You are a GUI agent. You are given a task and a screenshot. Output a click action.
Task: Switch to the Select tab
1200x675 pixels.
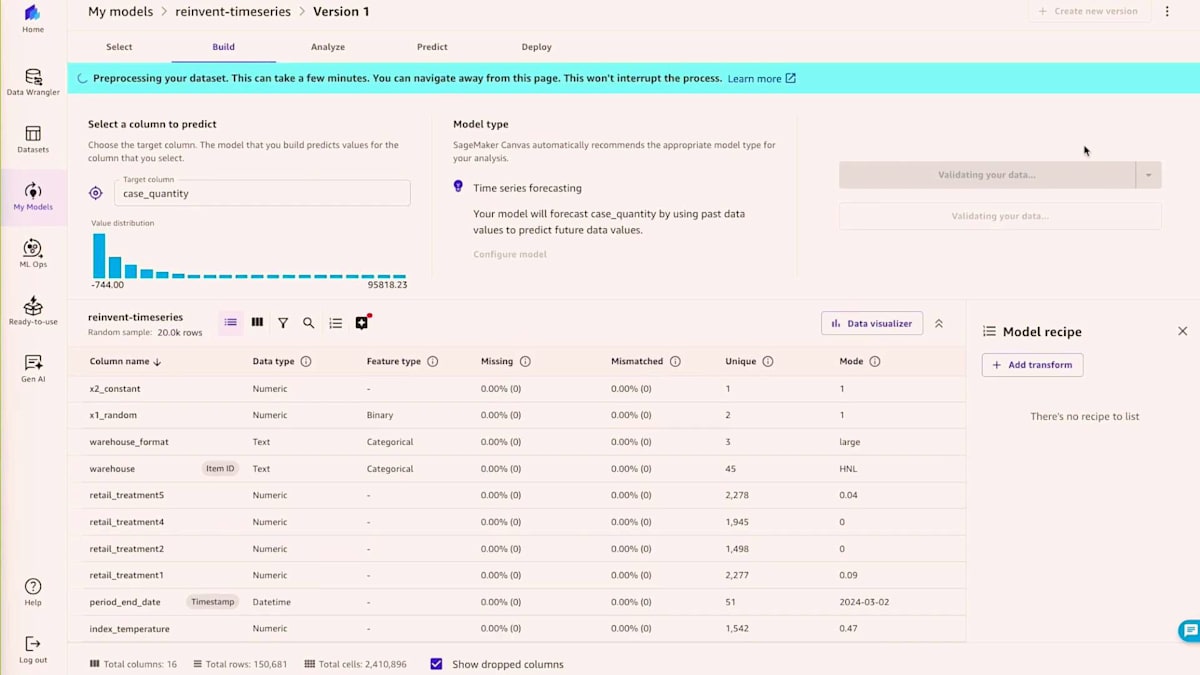tap(119, 47)
